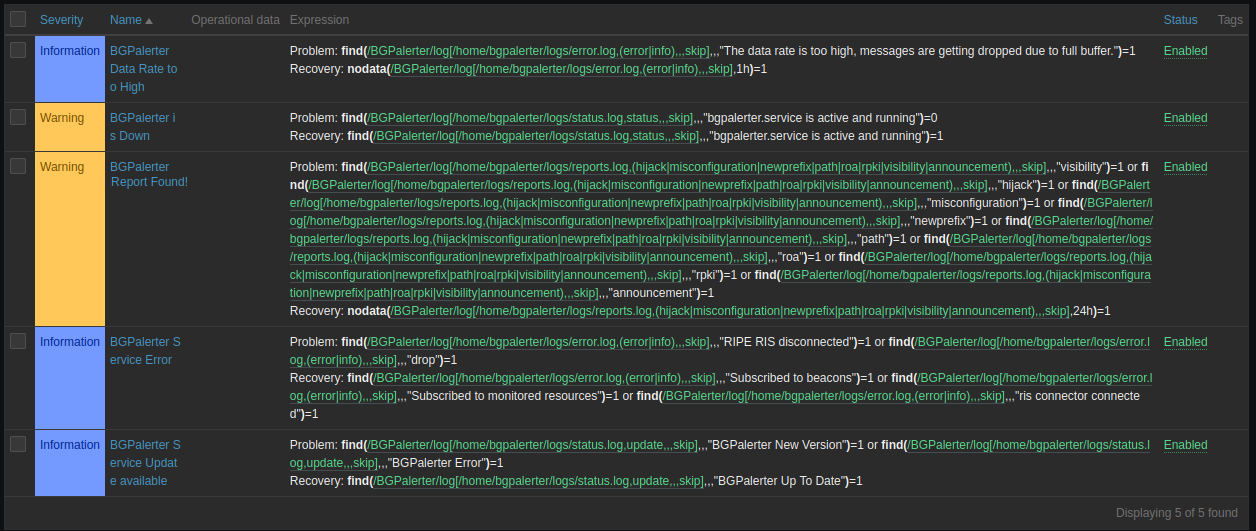Open the BGPalerter Data Rate too High trigger
Image resolution: width=1256 pixels, height=531 pixels.
[144, 69]
